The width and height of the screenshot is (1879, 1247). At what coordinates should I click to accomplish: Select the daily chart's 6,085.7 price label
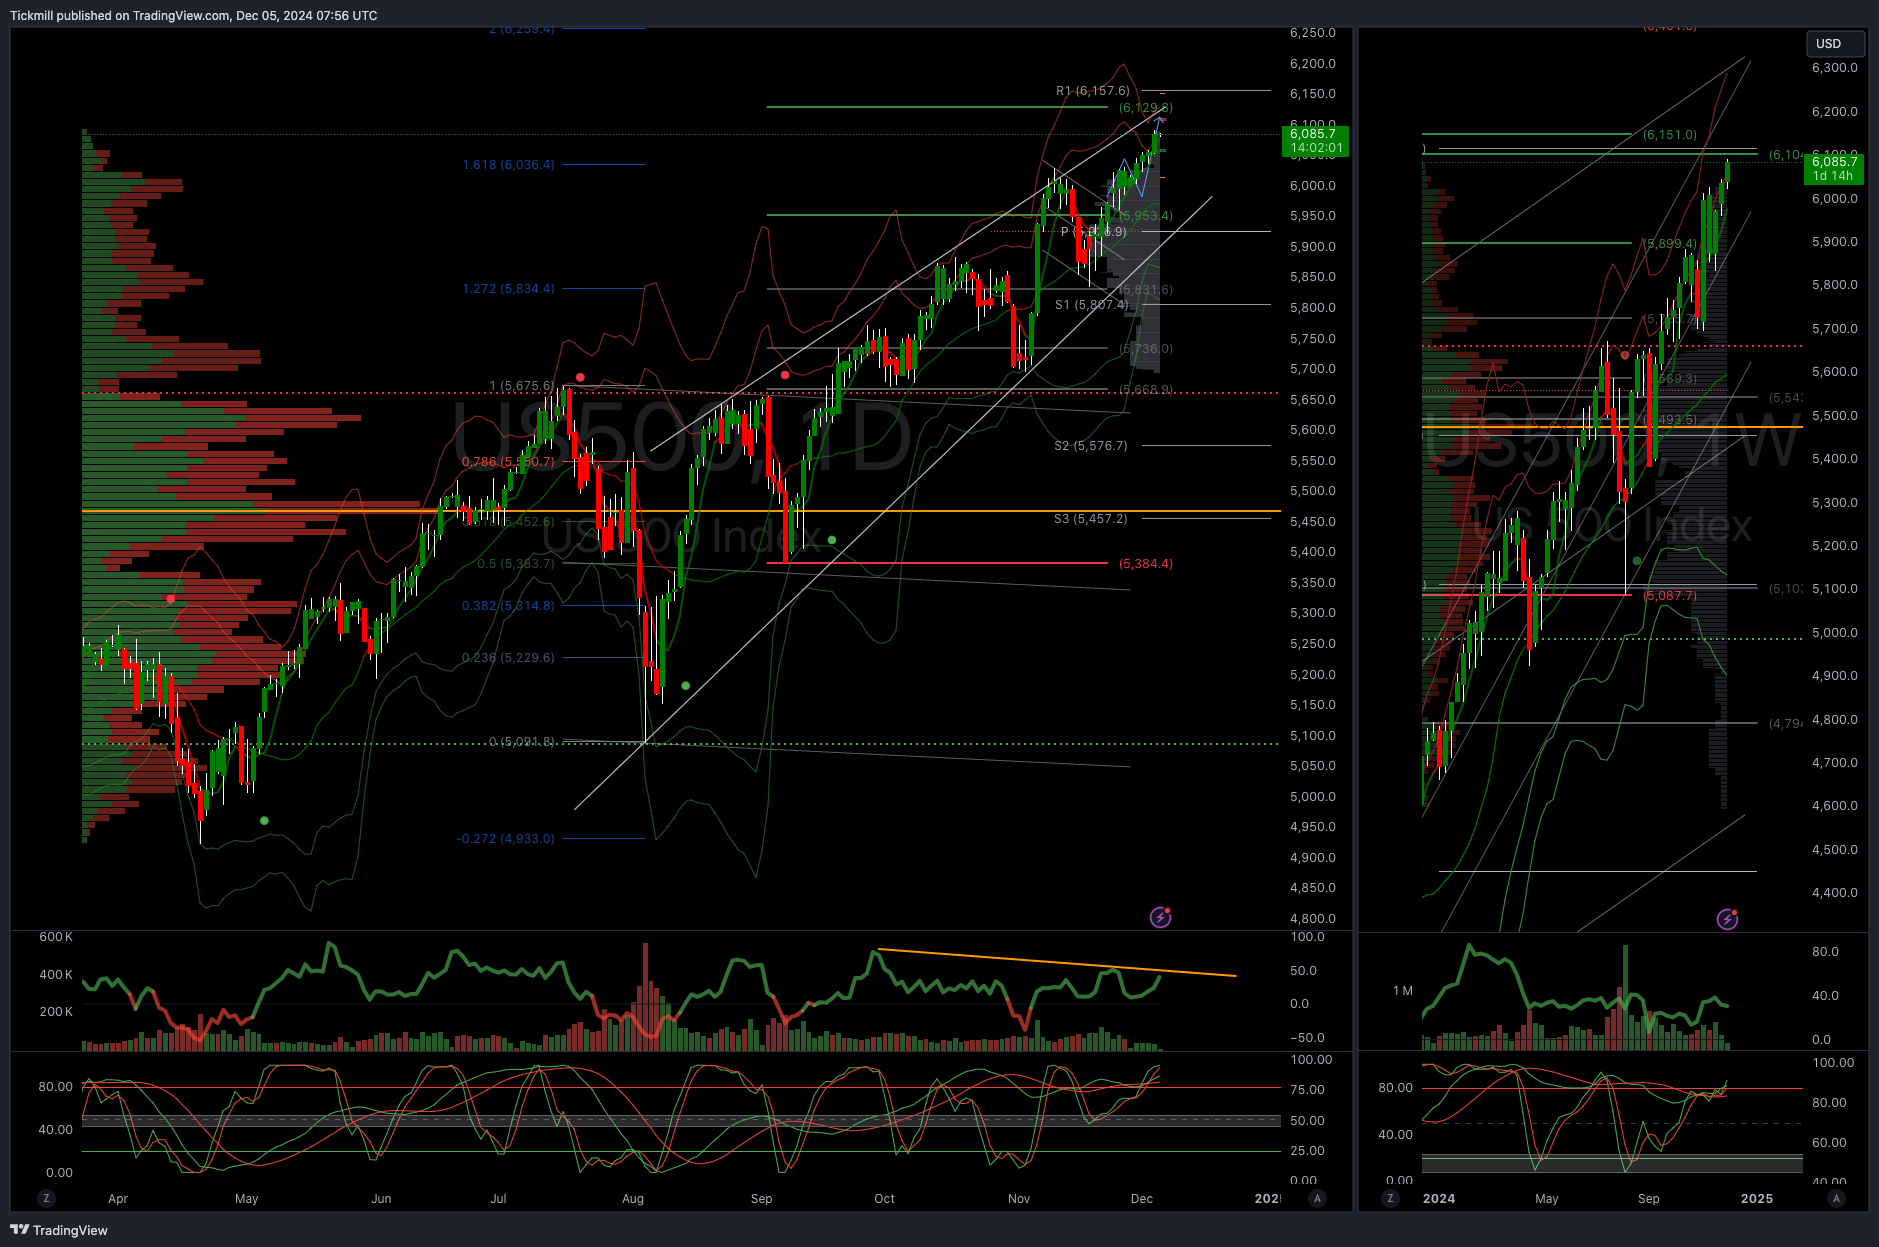coord(1315,141)
